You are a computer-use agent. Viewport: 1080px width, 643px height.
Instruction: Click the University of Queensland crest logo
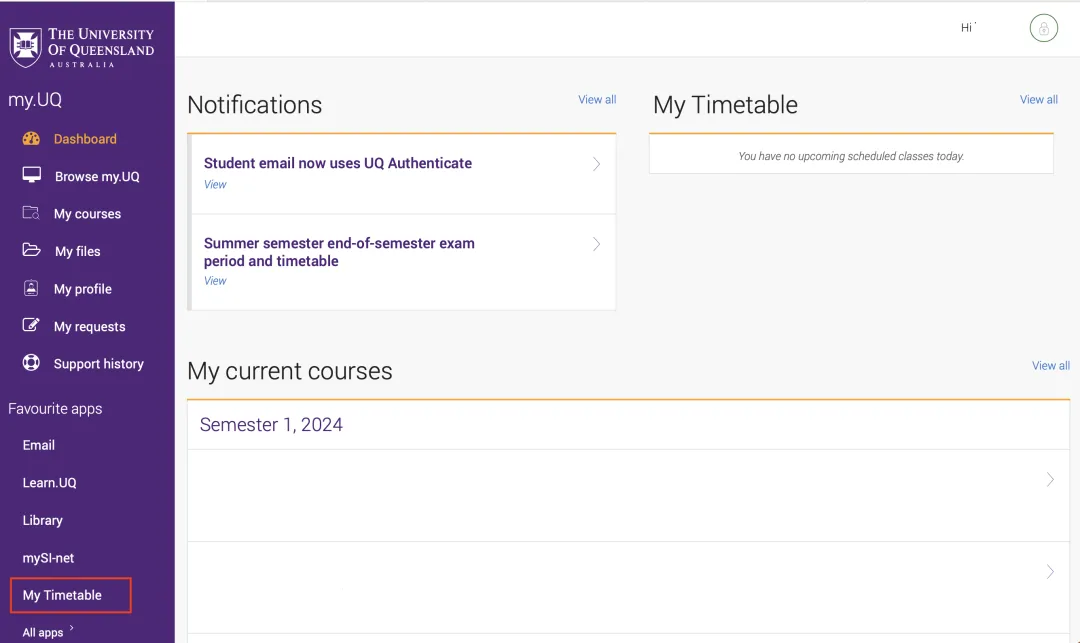[25, 48]
